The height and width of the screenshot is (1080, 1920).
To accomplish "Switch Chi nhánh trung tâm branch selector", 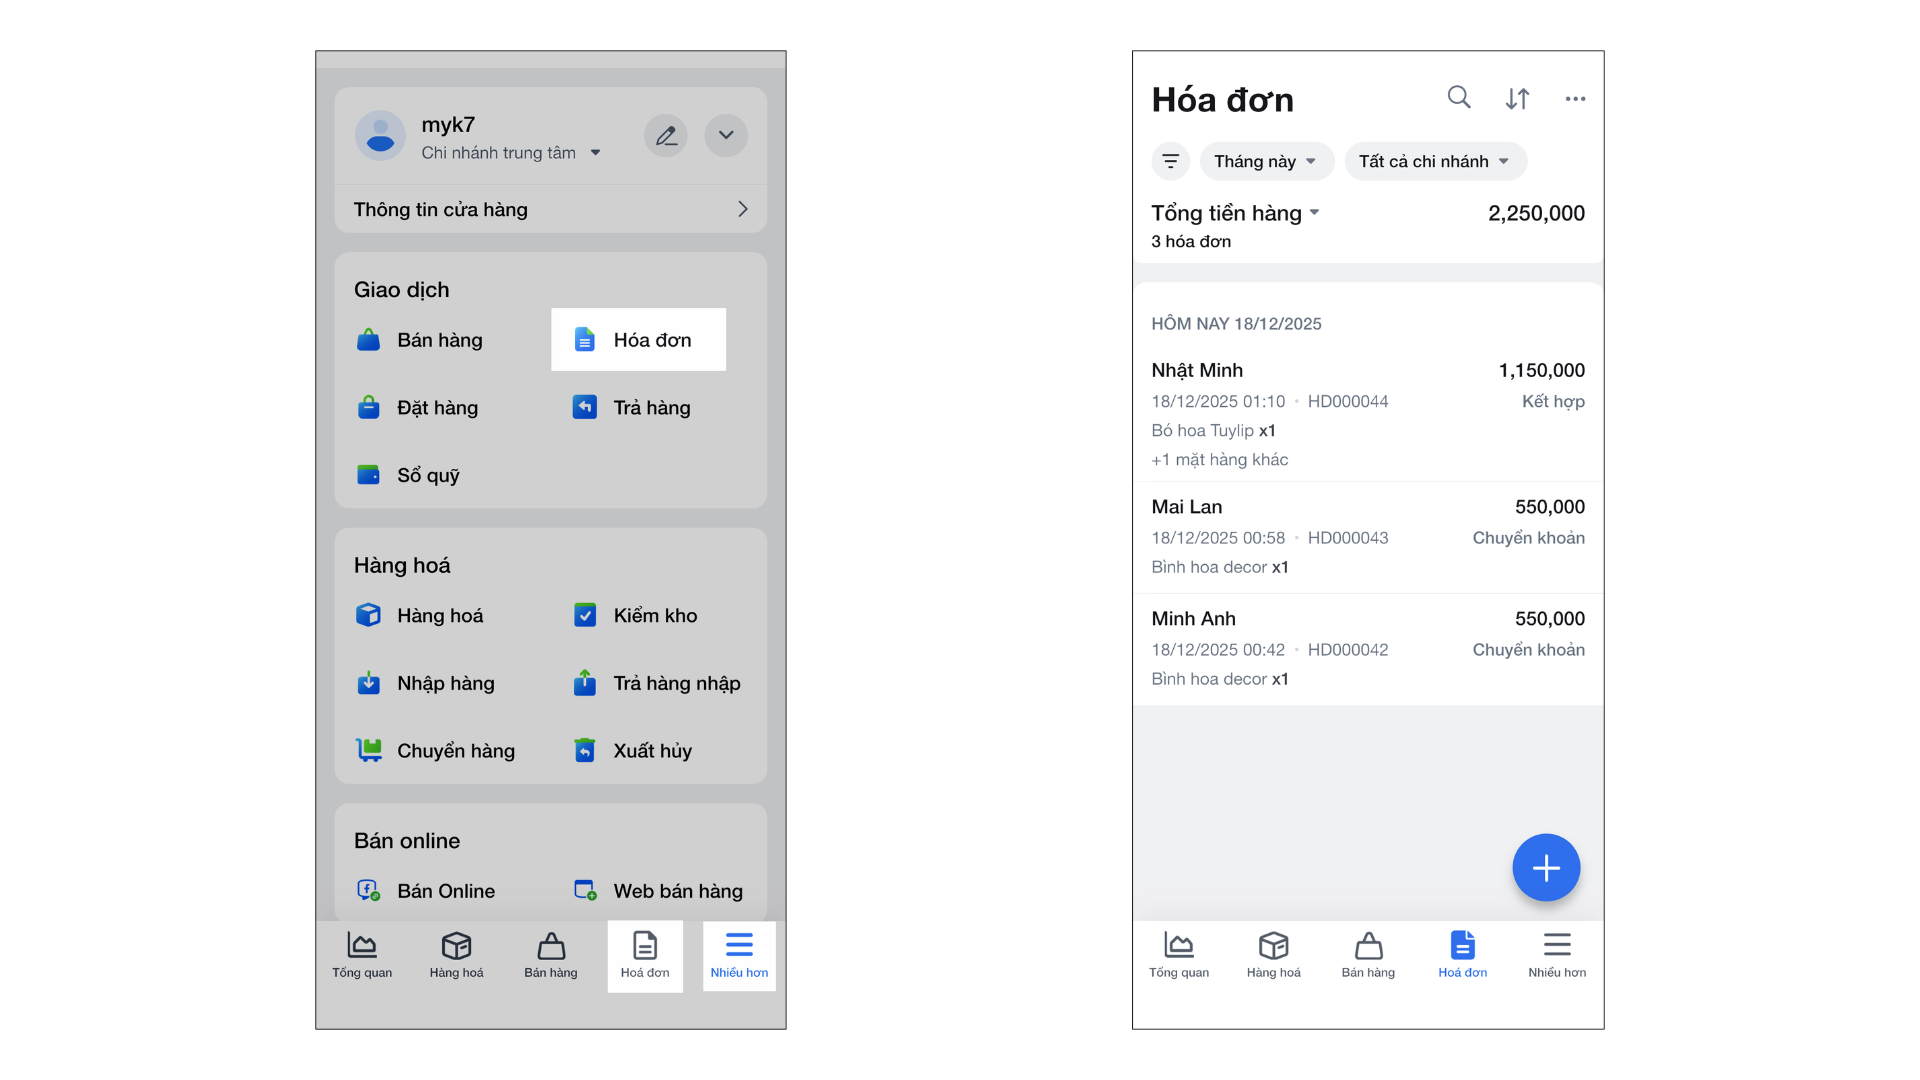I will pos(511,153).
